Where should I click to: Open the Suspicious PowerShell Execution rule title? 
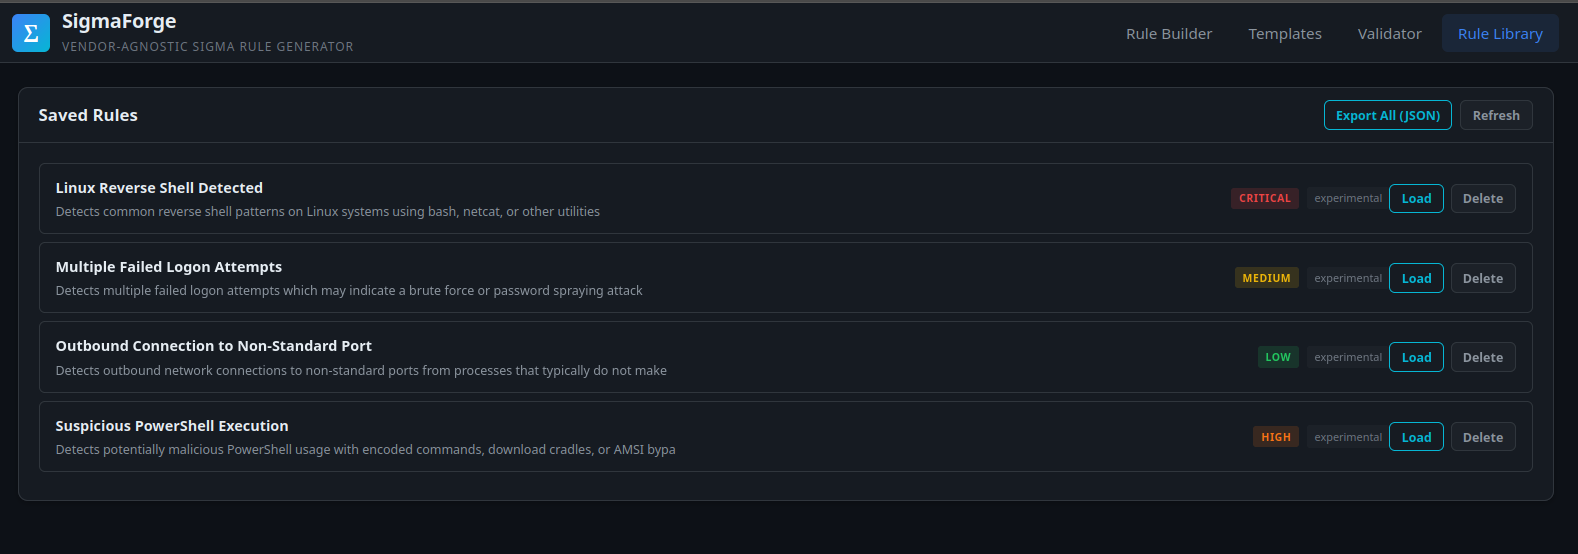(x=172, y=426)
